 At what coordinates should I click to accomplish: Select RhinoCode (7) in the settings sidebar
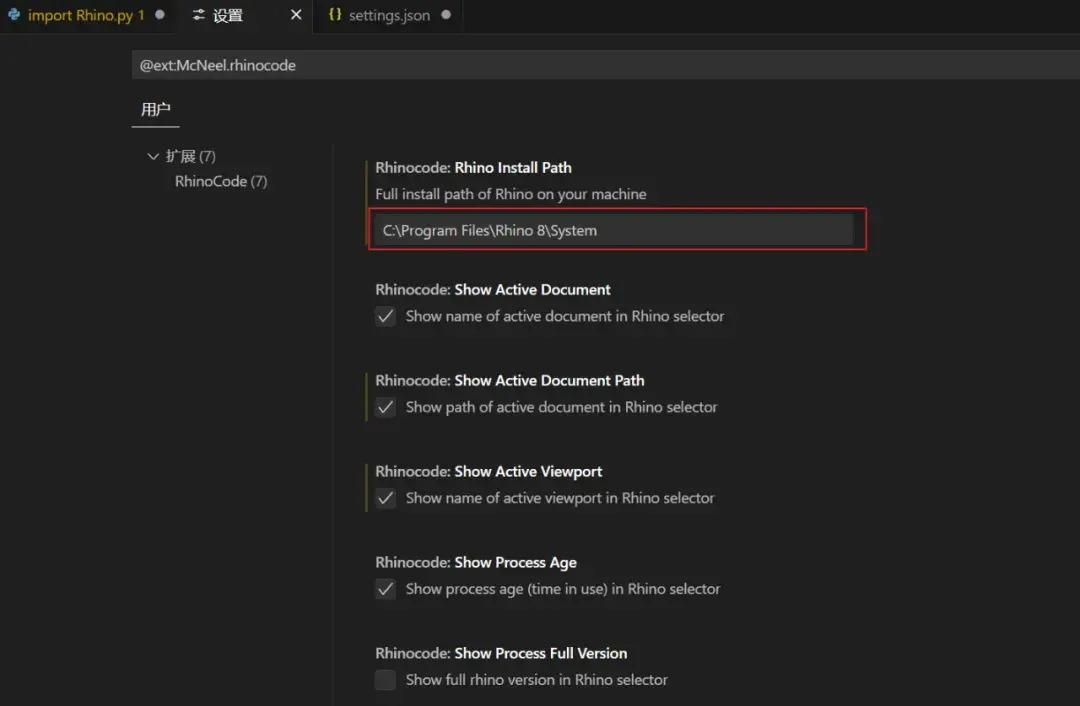(x=220, y=181)
